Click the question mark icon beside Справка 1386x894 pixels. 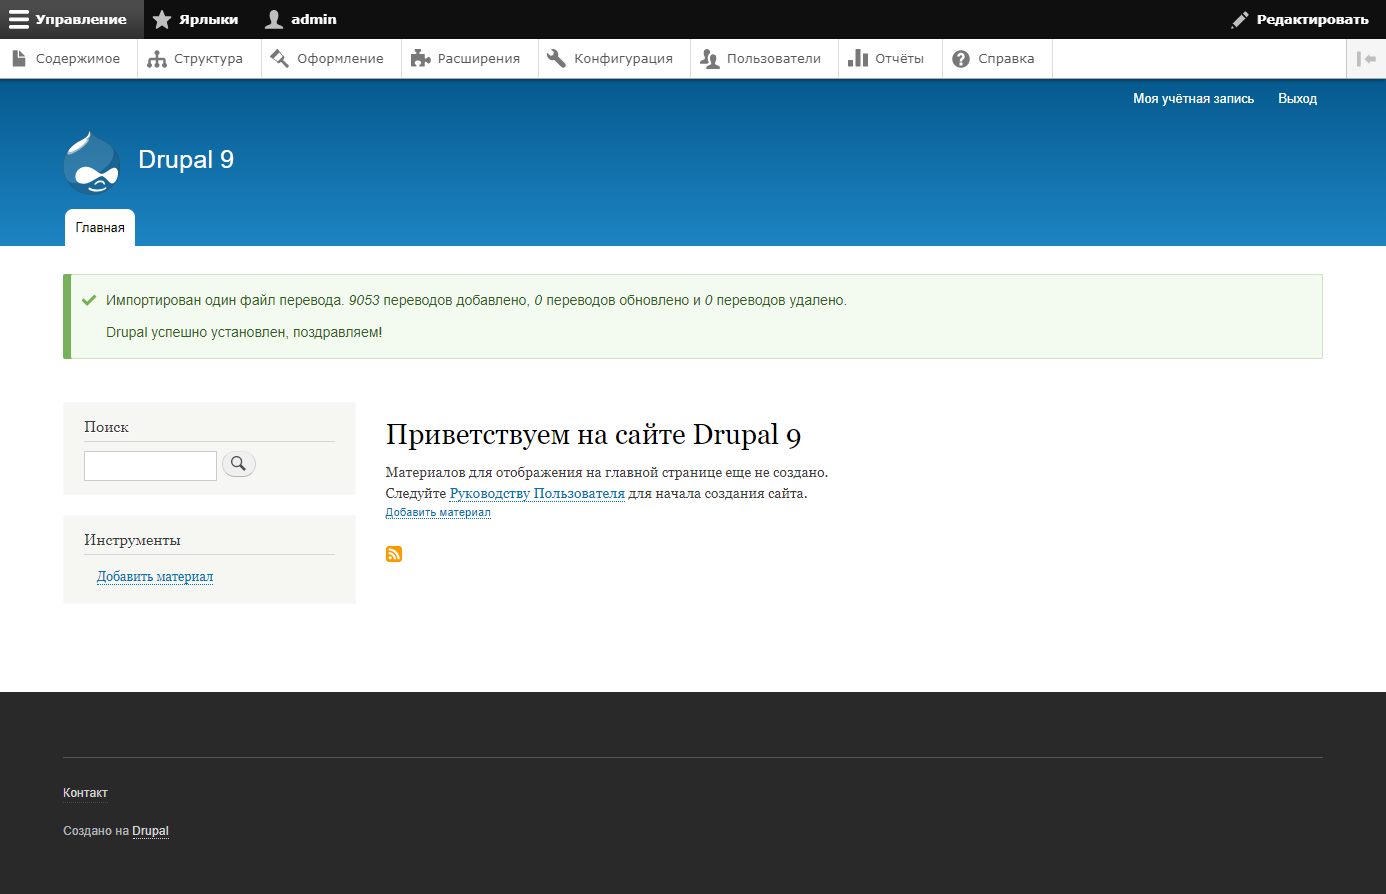pos(961,59)
